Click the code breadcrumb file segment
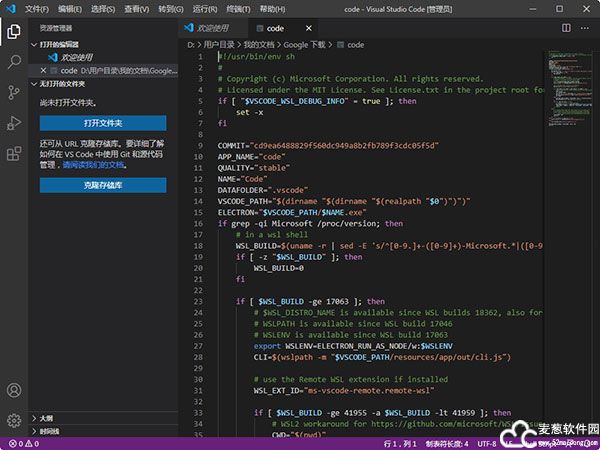 coord(351,45)
